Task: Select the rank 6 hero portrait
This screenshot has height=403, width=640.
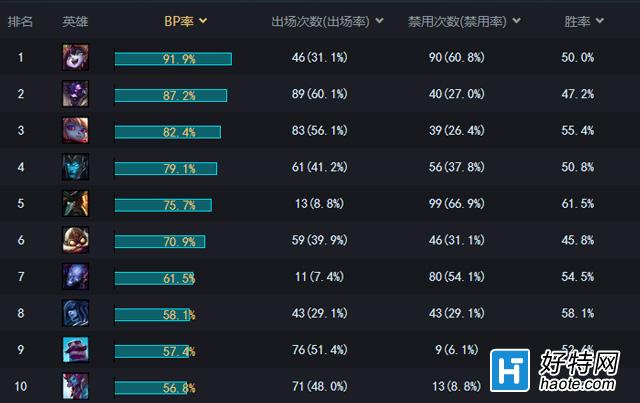Action: (76, 240)
